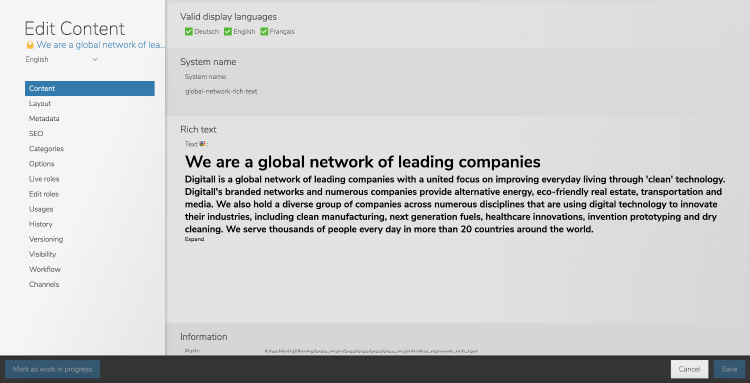Viewport: 750px width, 383px height.
Task: Click the System name section heading
Action: 208,62
